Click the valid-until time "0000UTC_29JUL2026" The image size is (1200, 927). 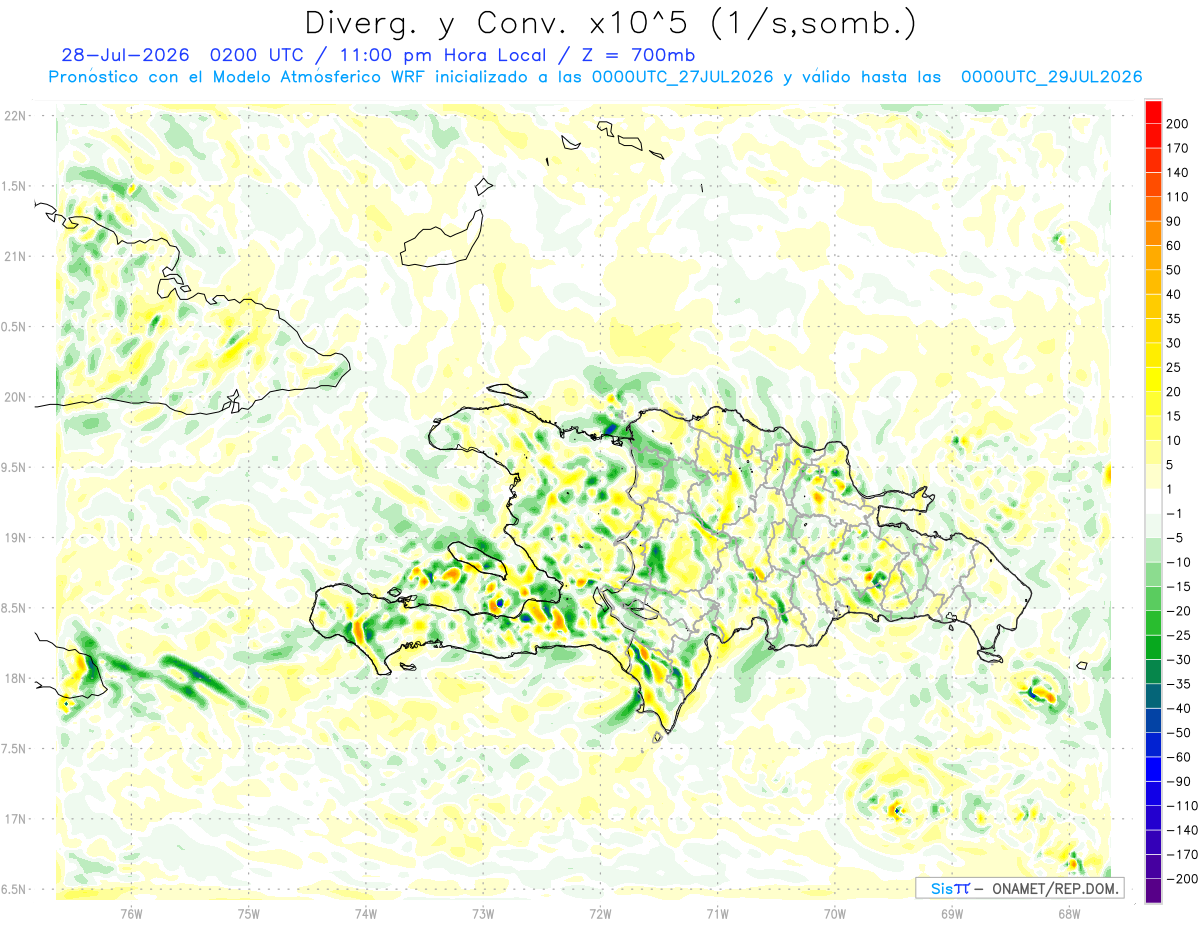(x=1051, y=77)
